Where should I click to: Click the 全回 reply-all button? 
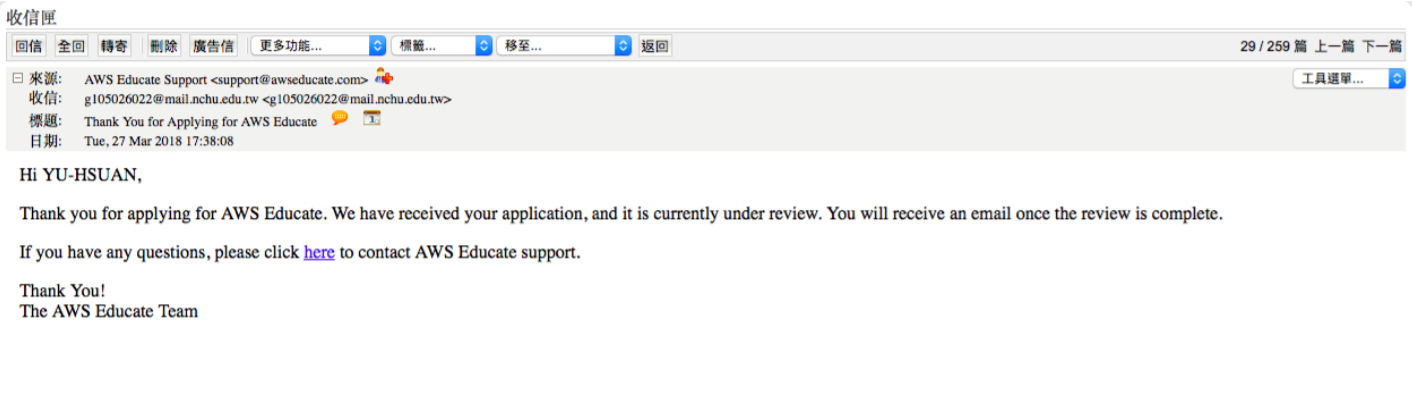point(72,46)
